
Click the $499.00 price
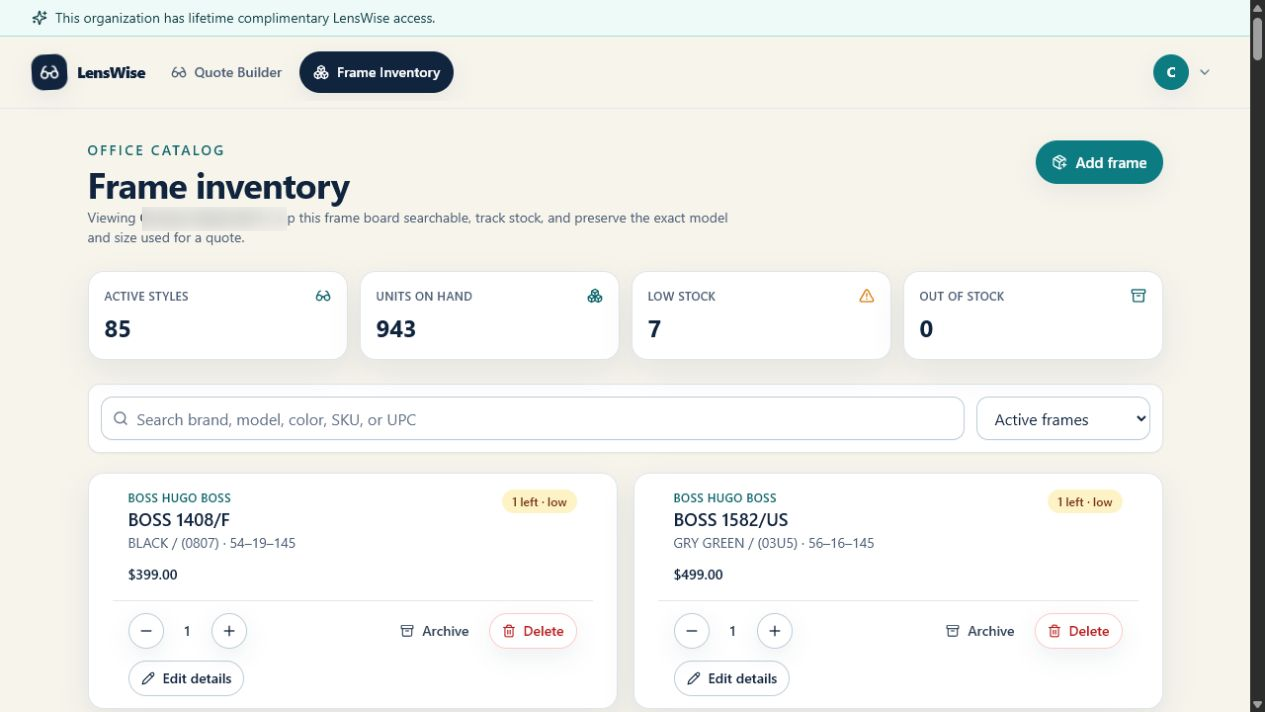698,575
